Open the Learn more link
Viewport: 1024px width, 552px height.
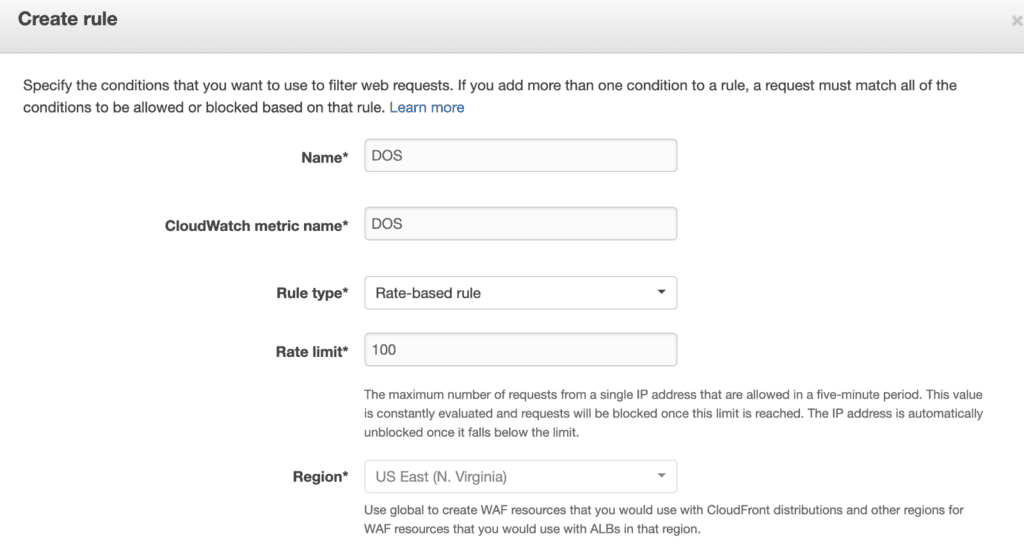426,107
